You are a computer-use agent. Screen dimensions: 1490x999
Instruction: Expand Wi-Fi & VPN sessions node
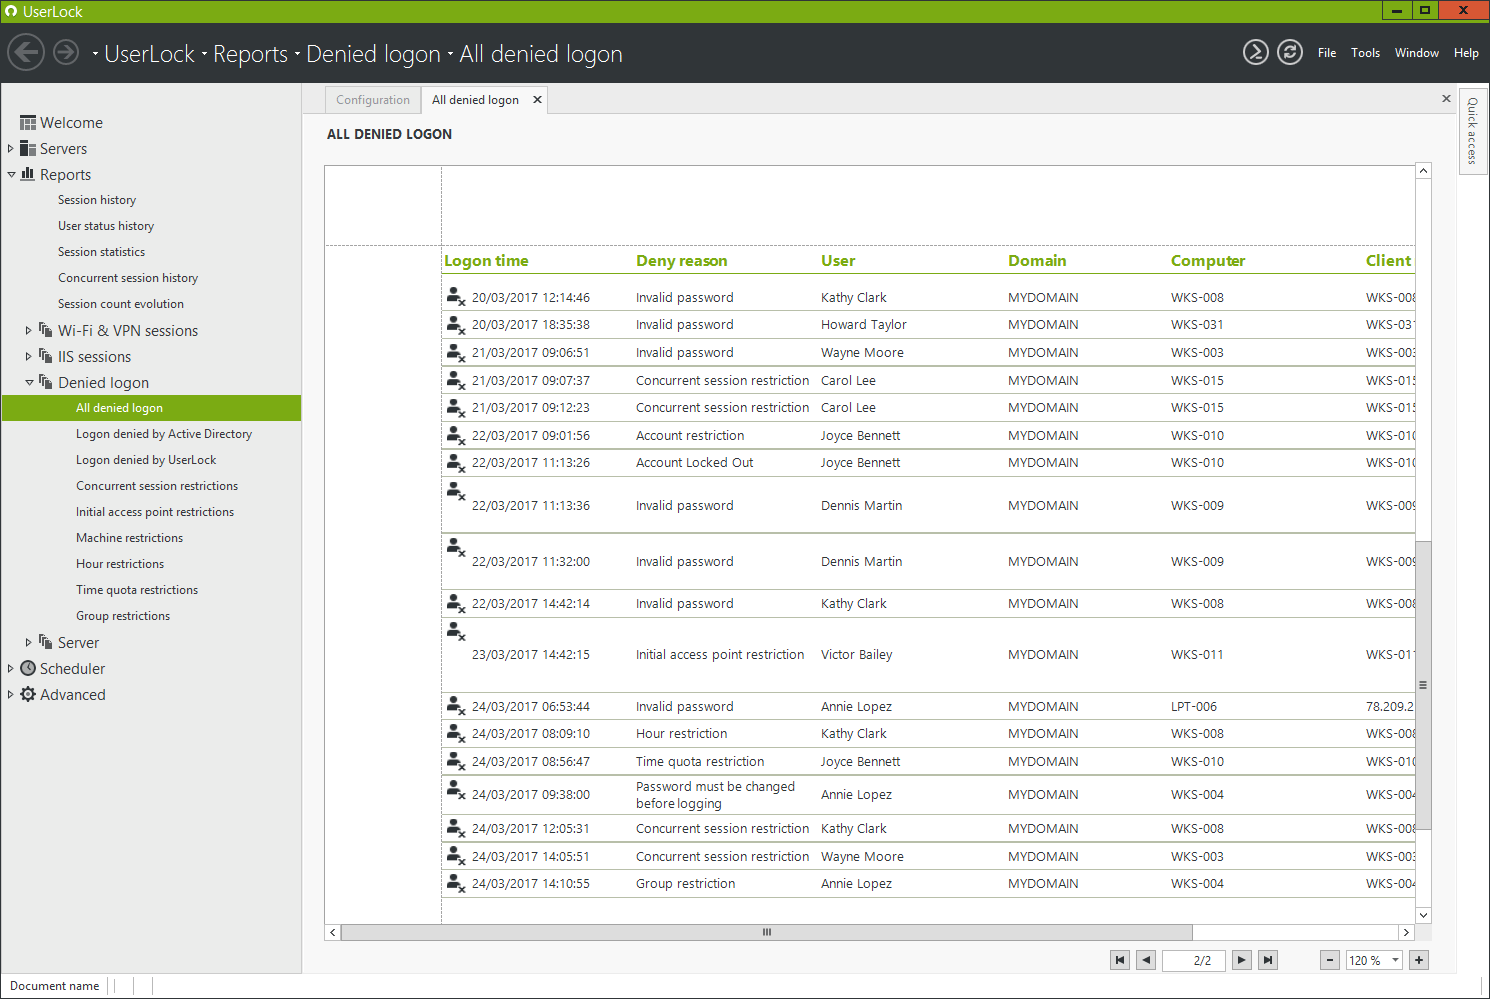[x=28, y=330]
